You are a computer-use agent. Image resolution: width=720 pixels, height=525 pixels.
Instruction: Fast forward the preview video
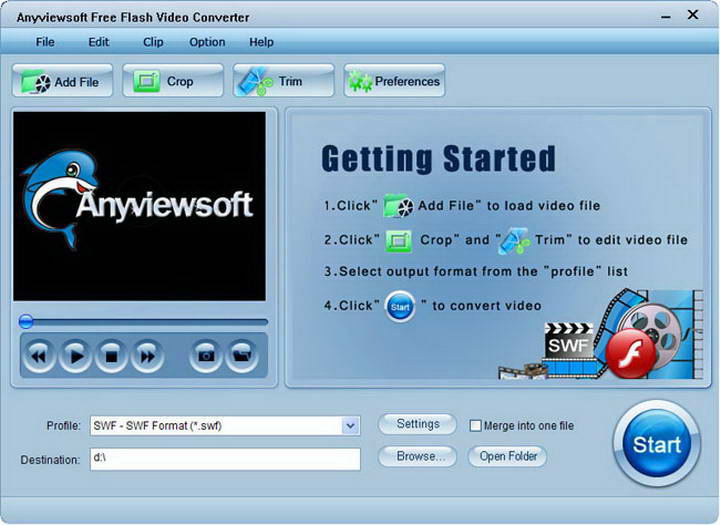147,356
